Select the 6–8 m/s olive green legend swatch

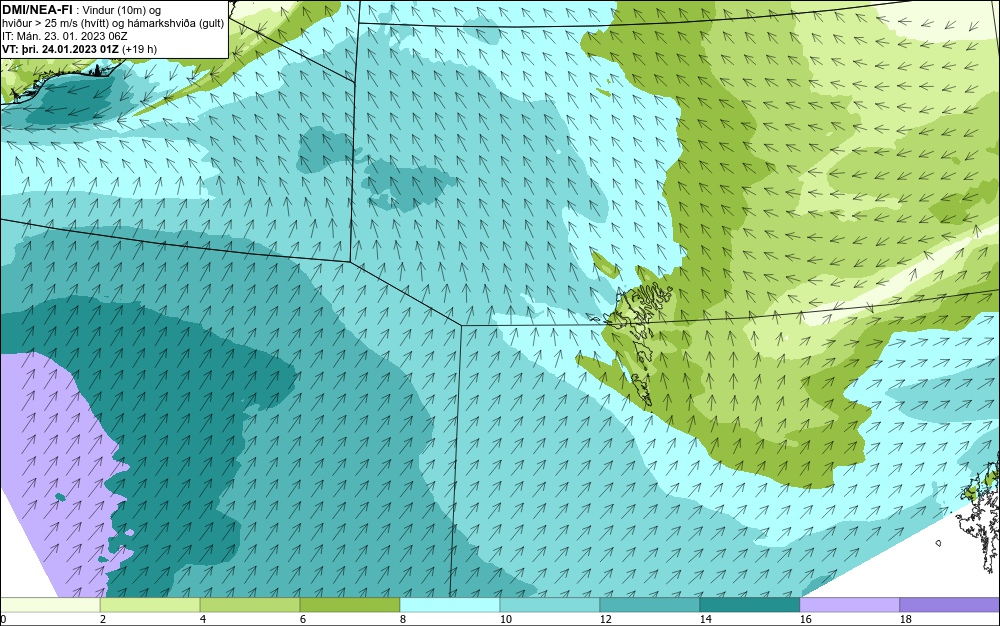tap(350, 605)
